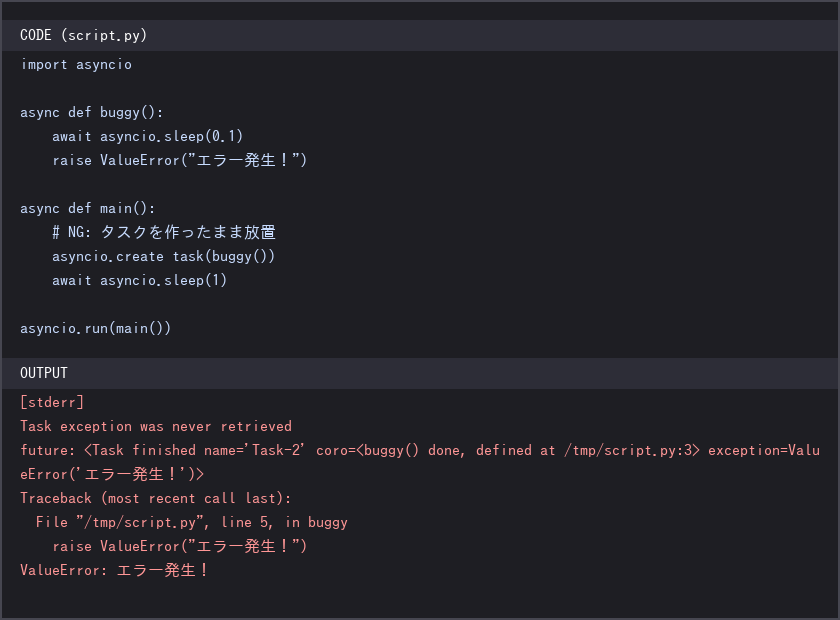
Task: Click the await asyncio.sleep(1) line
Action: (139, 281)
